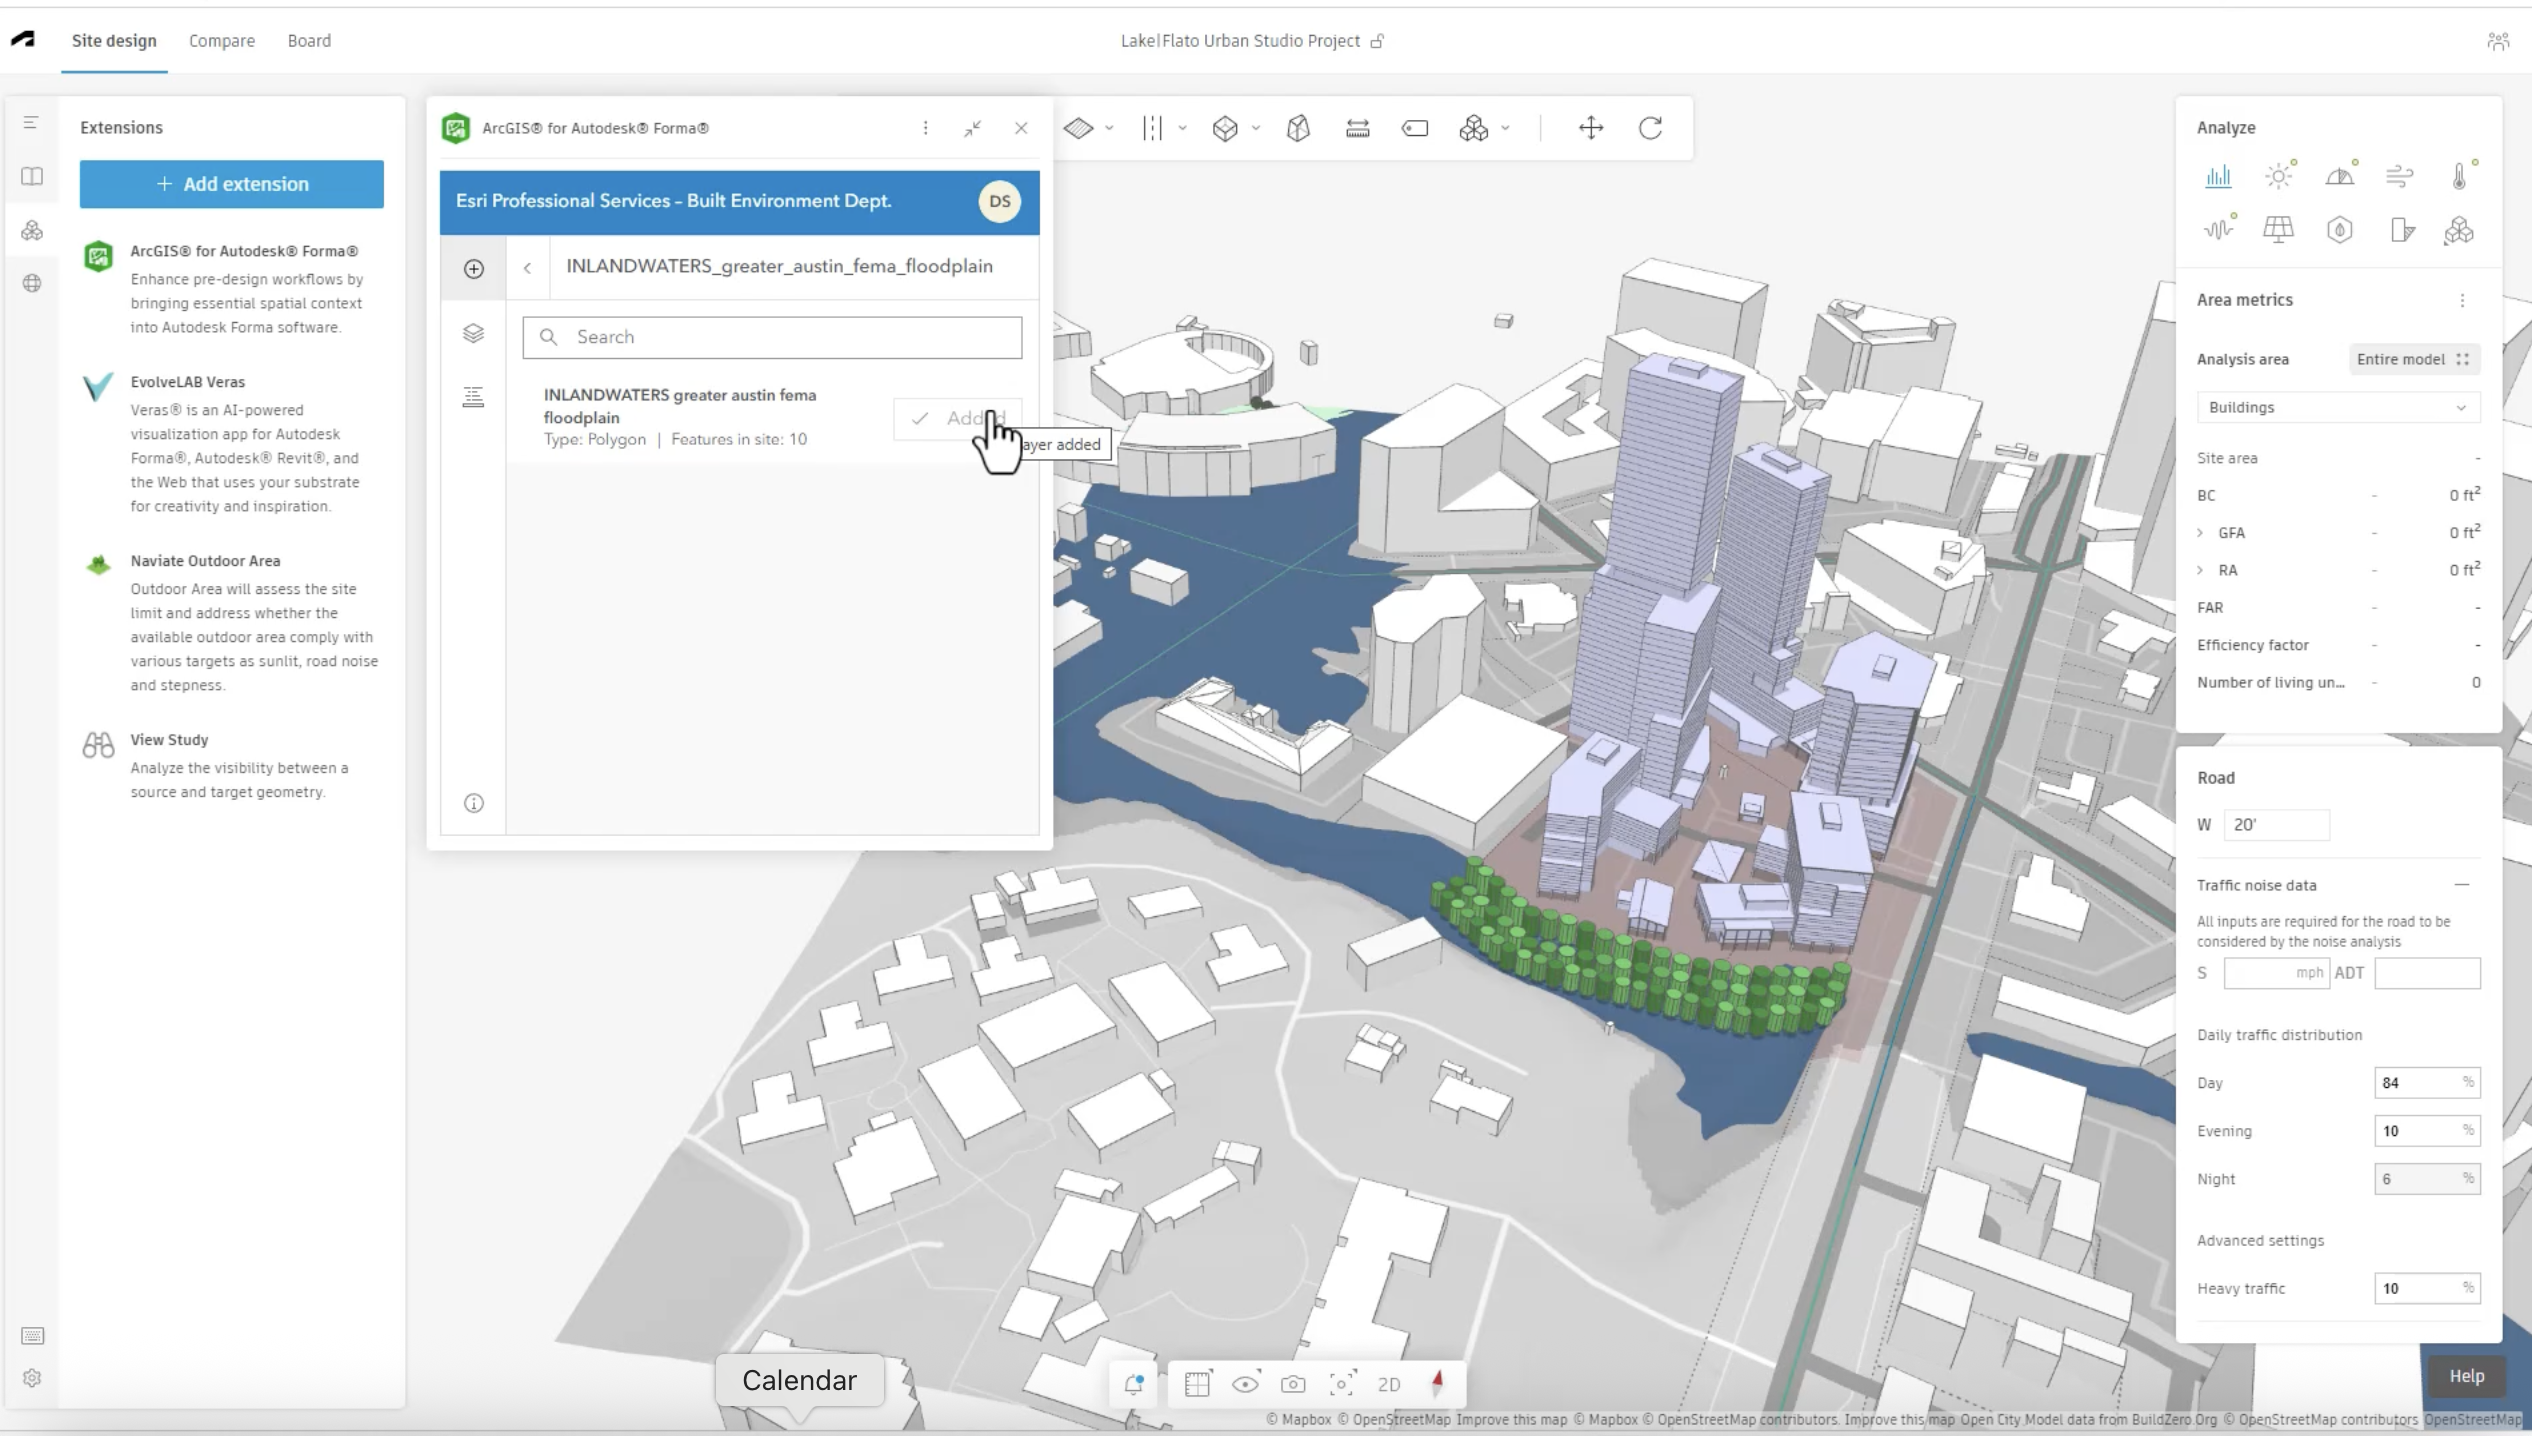Click the camera screenshot icon
The height and width of the screenshot is (1436, 2532).
[1293, 1384]
